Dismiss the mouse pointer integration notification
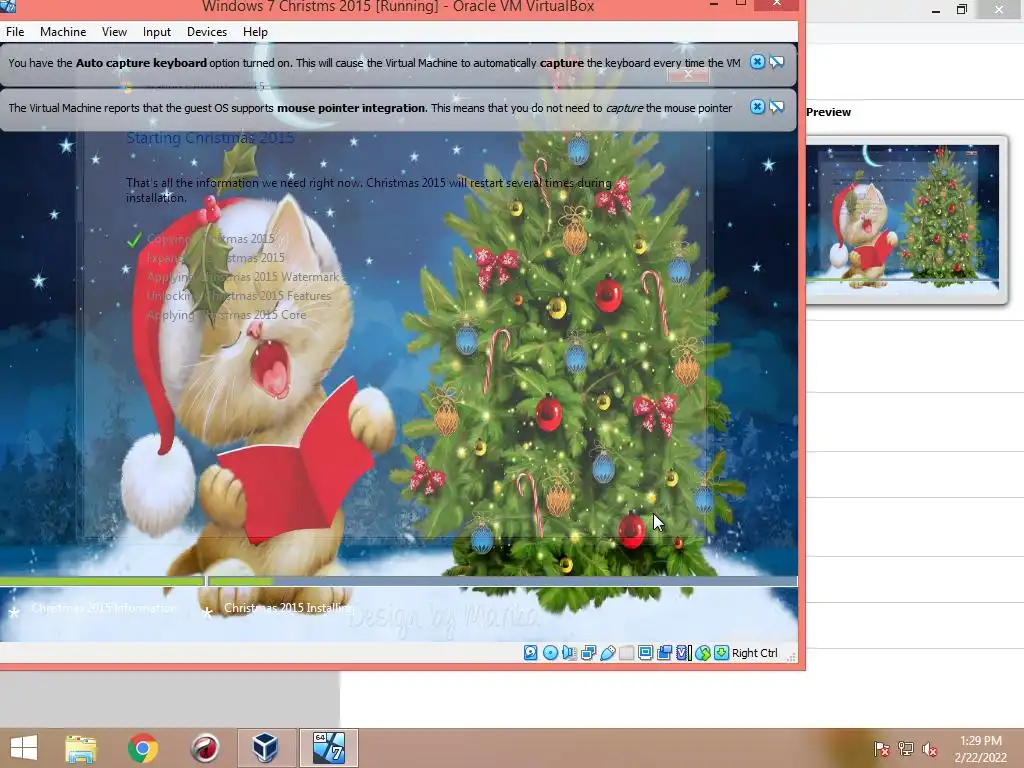The width and height of the screenshot is (1024, 768). [757, 107]
